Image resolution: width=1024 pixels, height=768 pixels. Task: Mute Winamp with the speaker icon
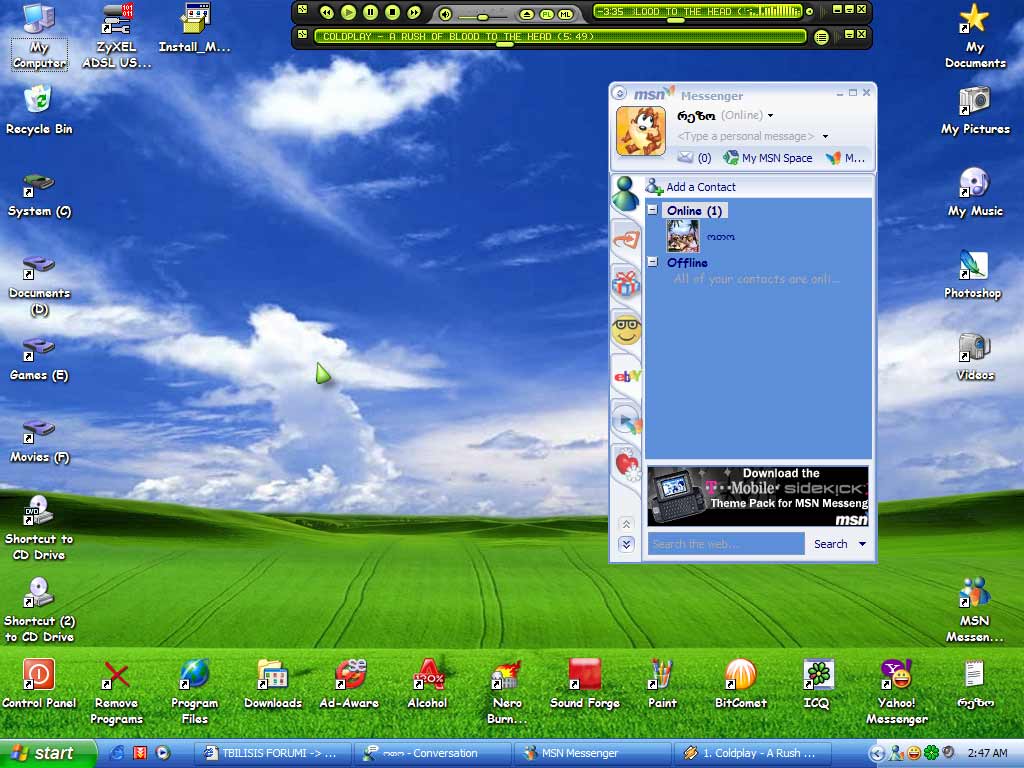tap(445, 14)
